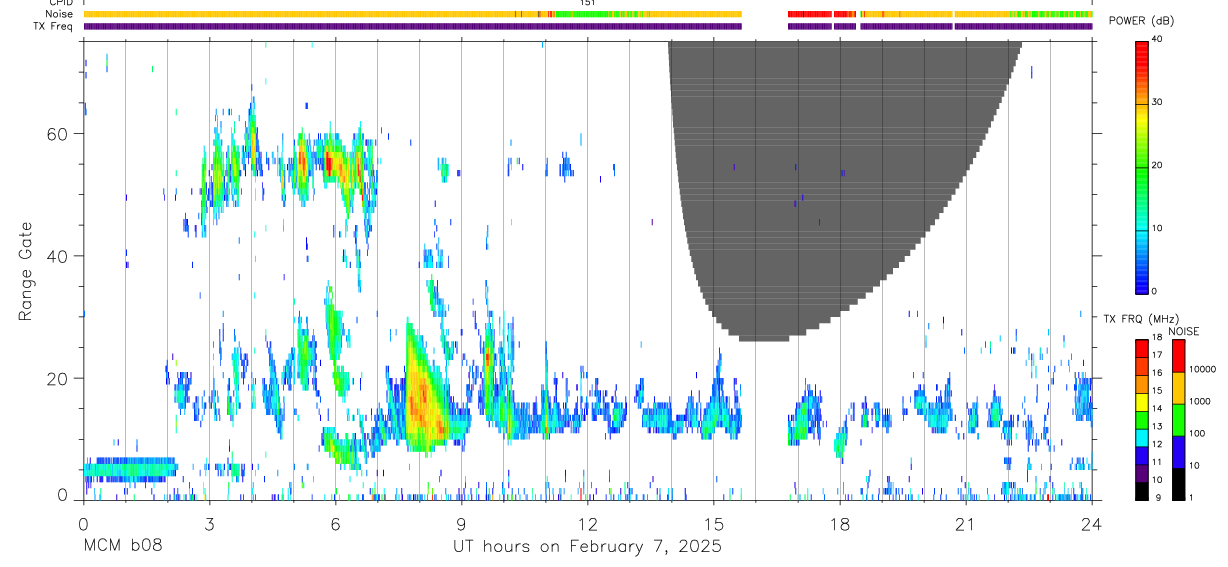Click the 'MCM b08' radar beam label
Image resolution: width=1228 pixels, height=567 pixels.
point(122,547)
